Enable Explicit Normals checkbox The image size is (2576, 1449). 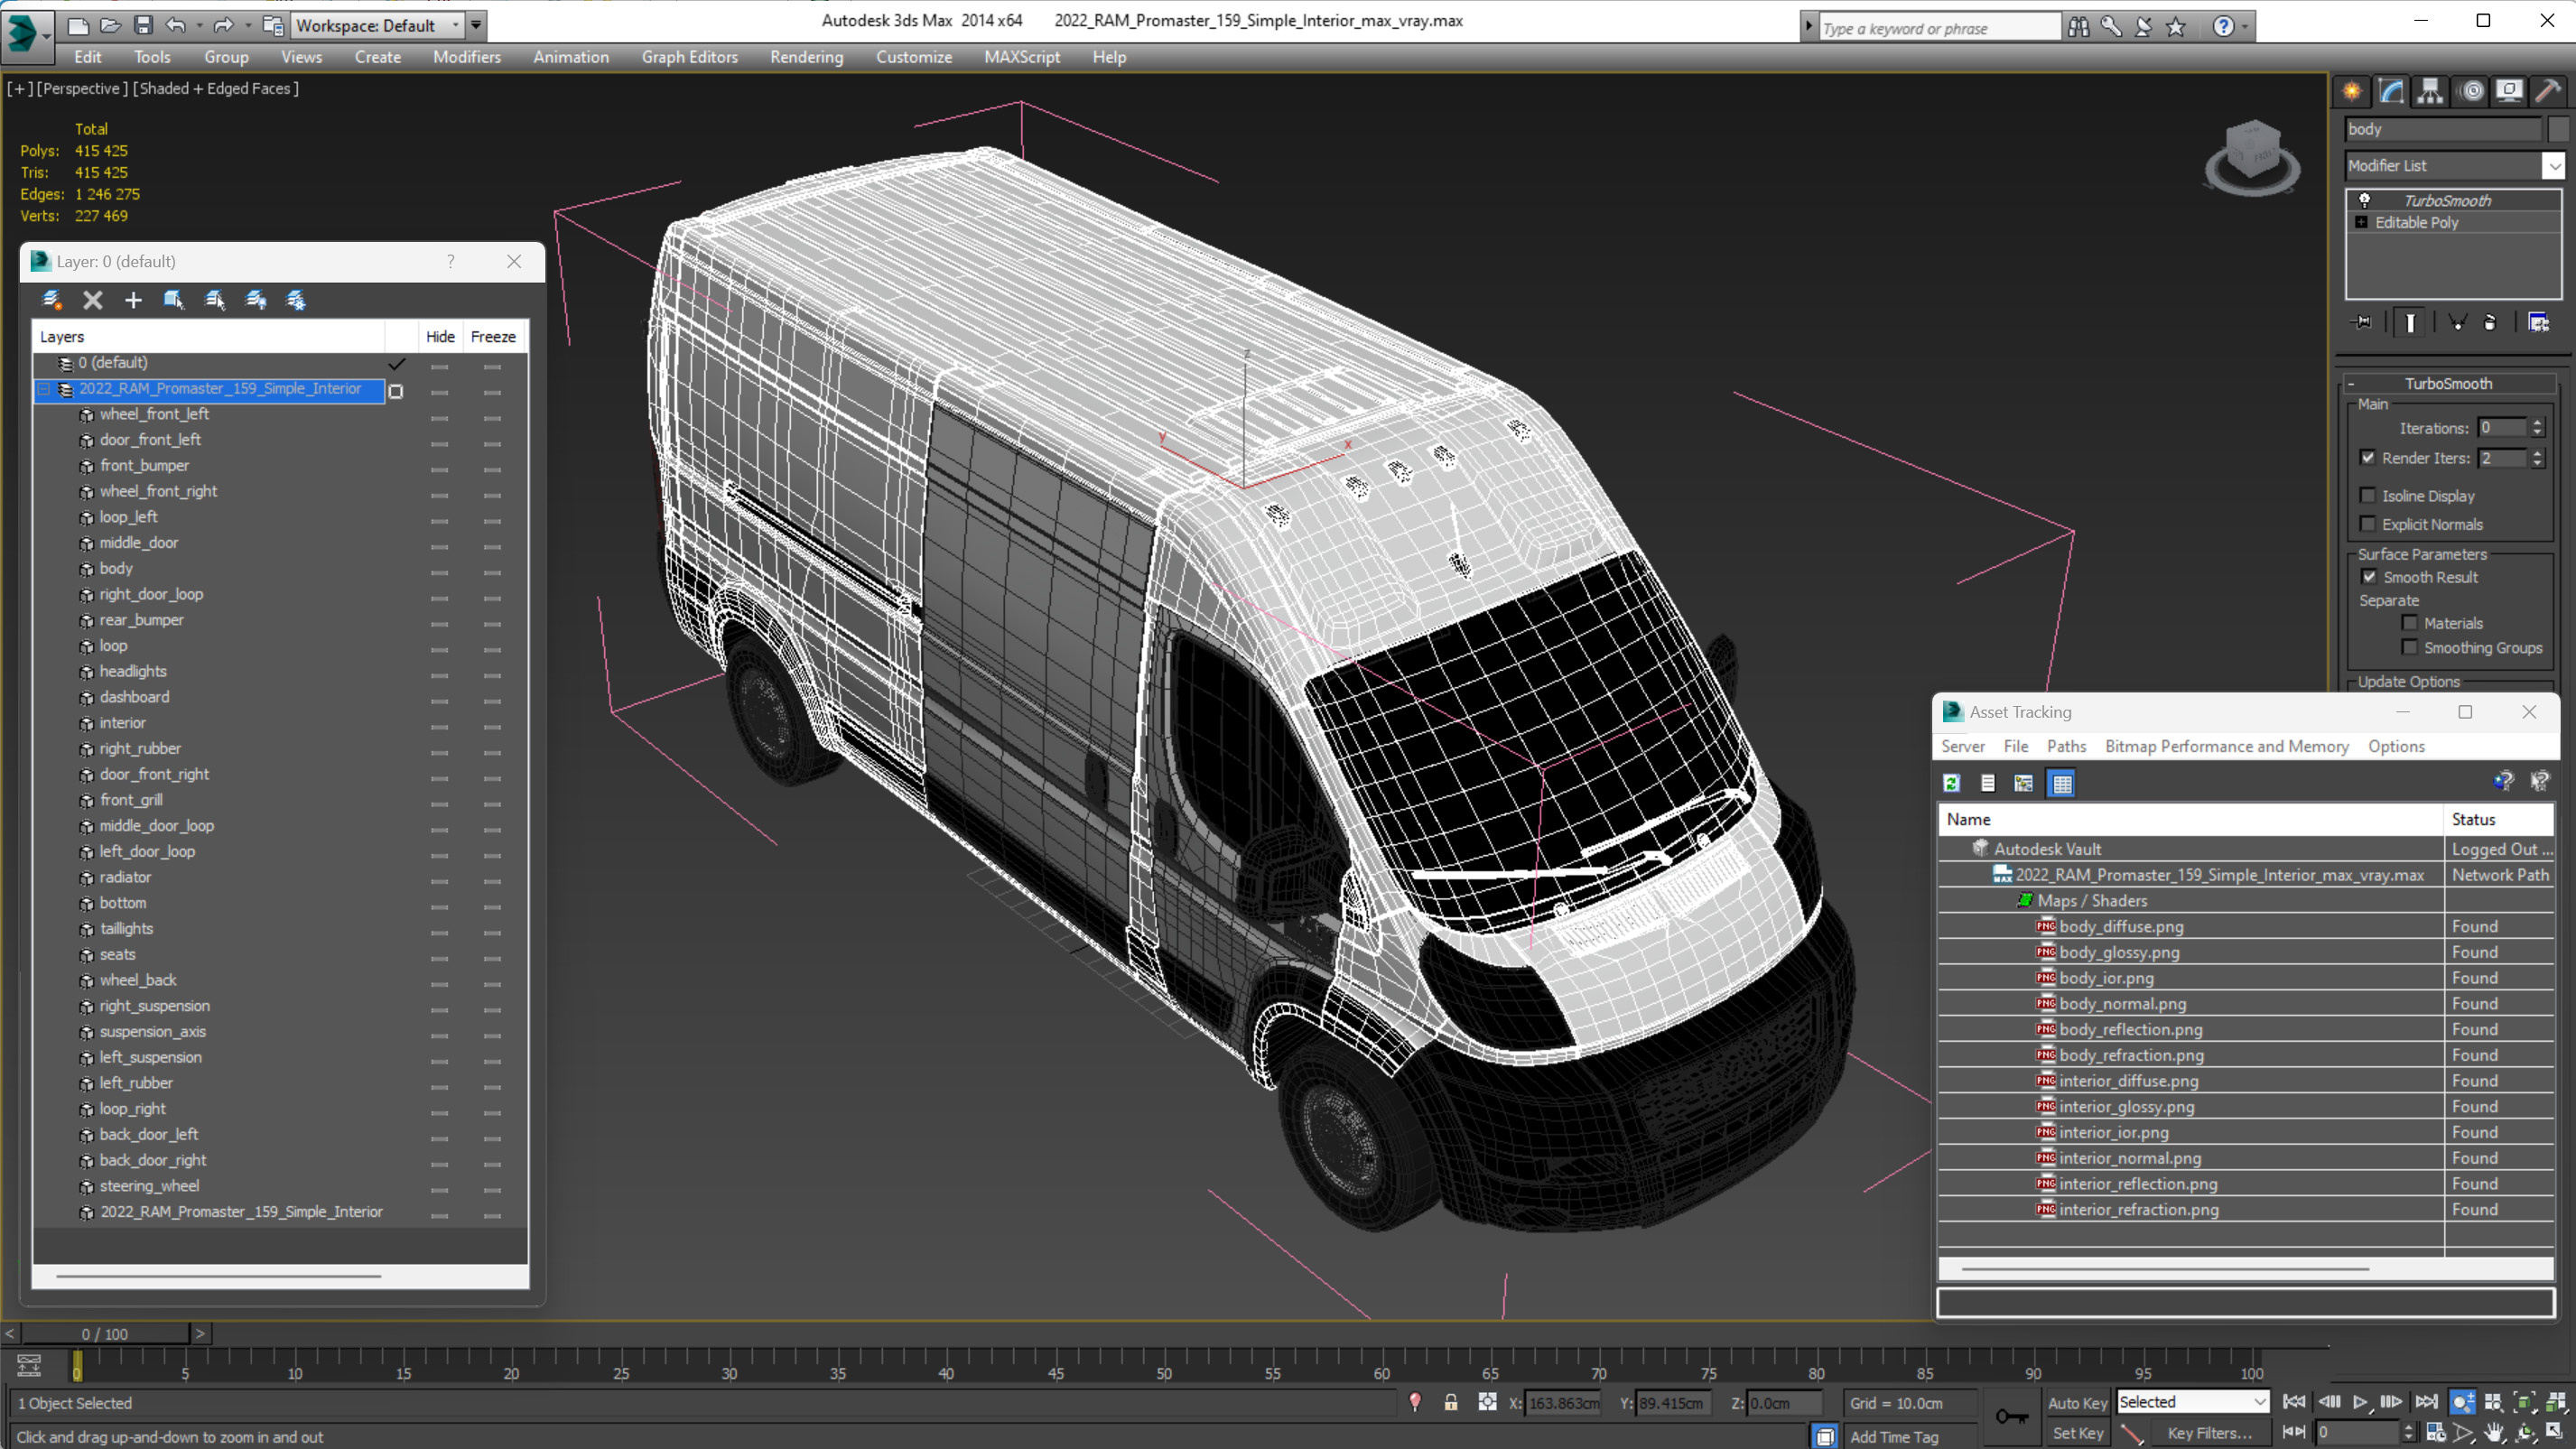click(2367, 524)
